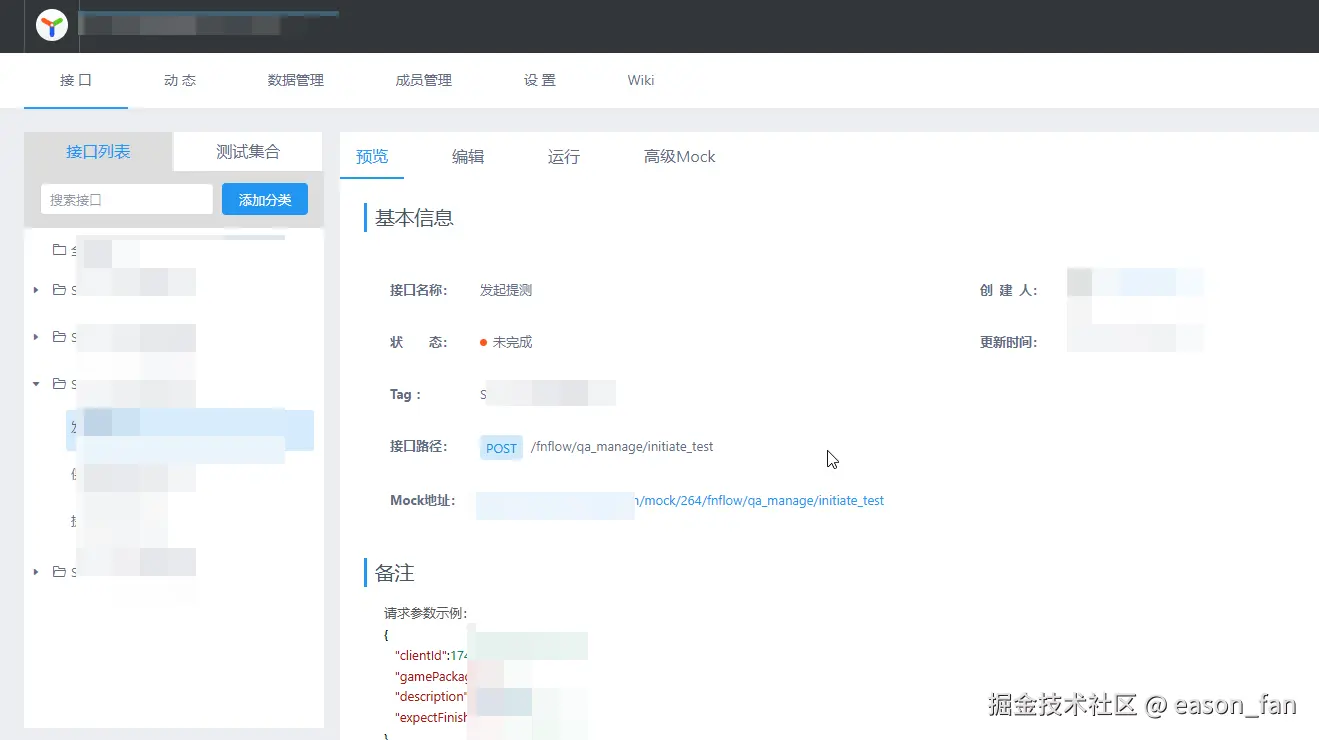
Task: Click the 请求参数示例 label
Action: coord(426,613)
